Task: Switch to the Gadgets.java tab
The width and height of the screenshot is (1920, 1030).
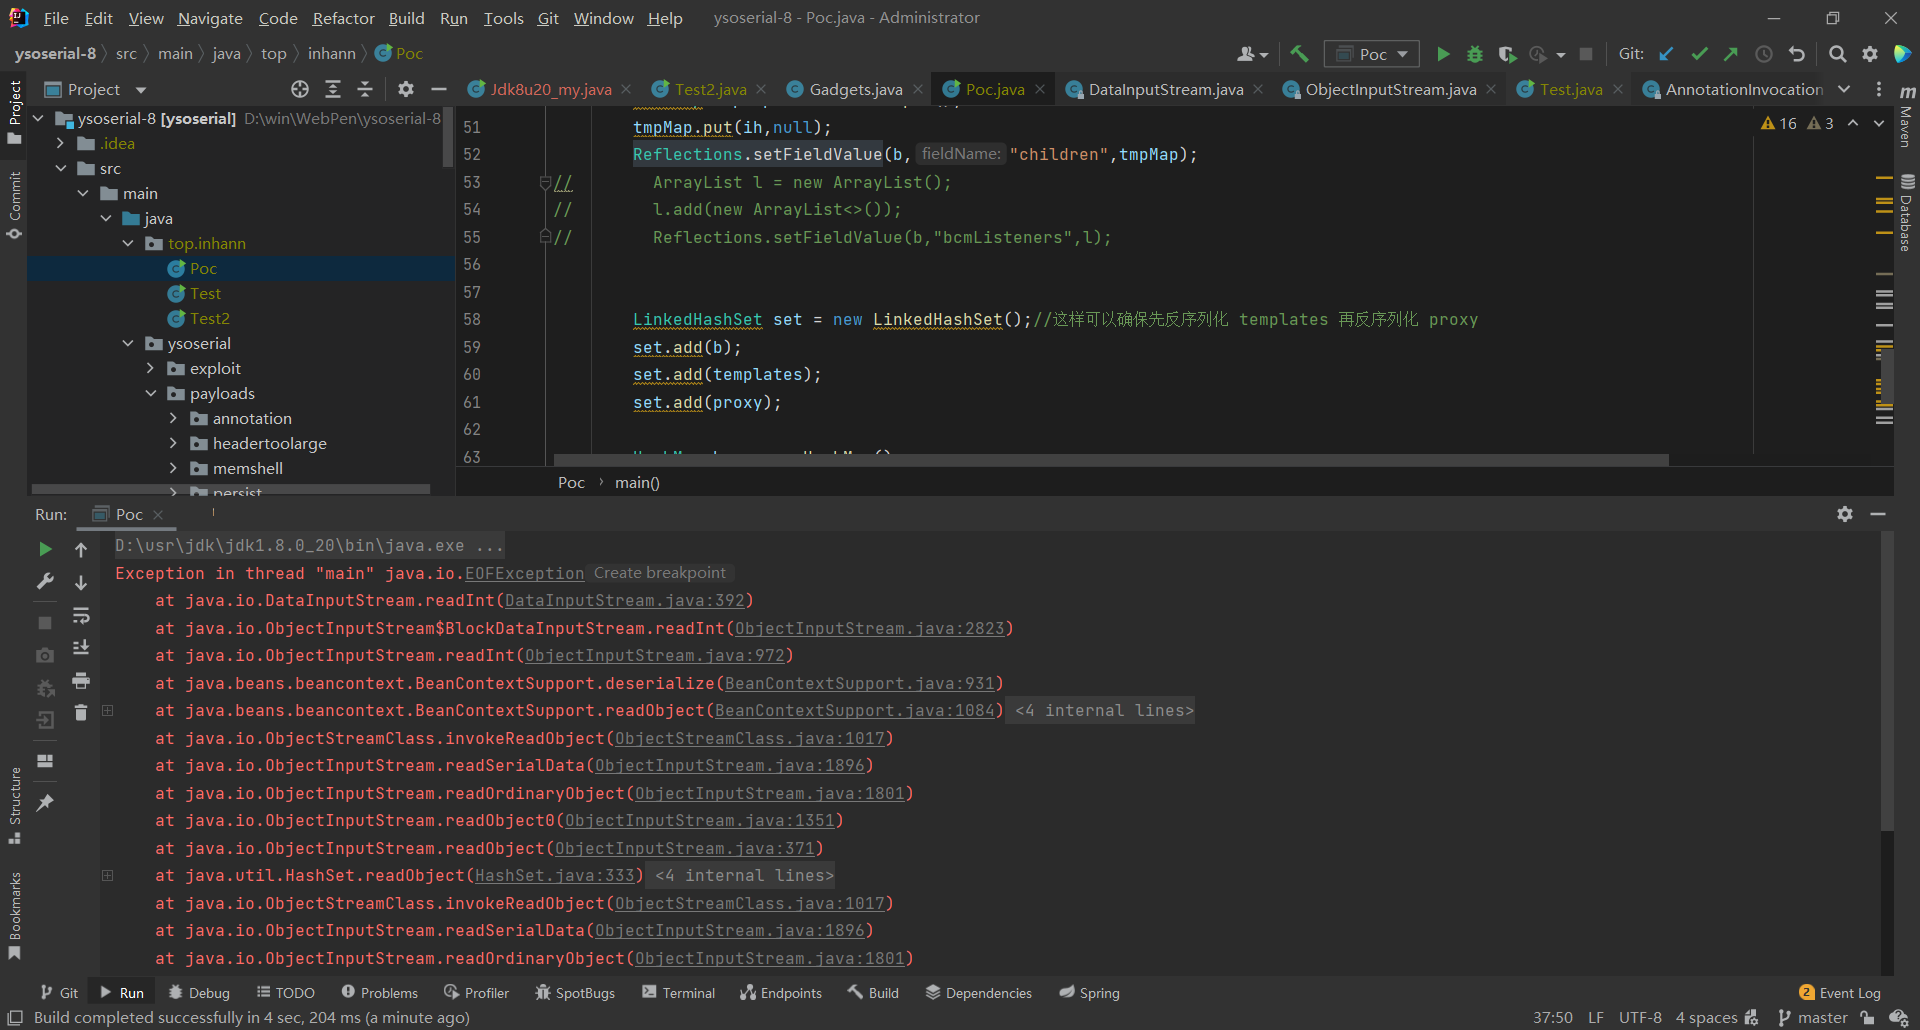Action: click(x=855, y=89)
